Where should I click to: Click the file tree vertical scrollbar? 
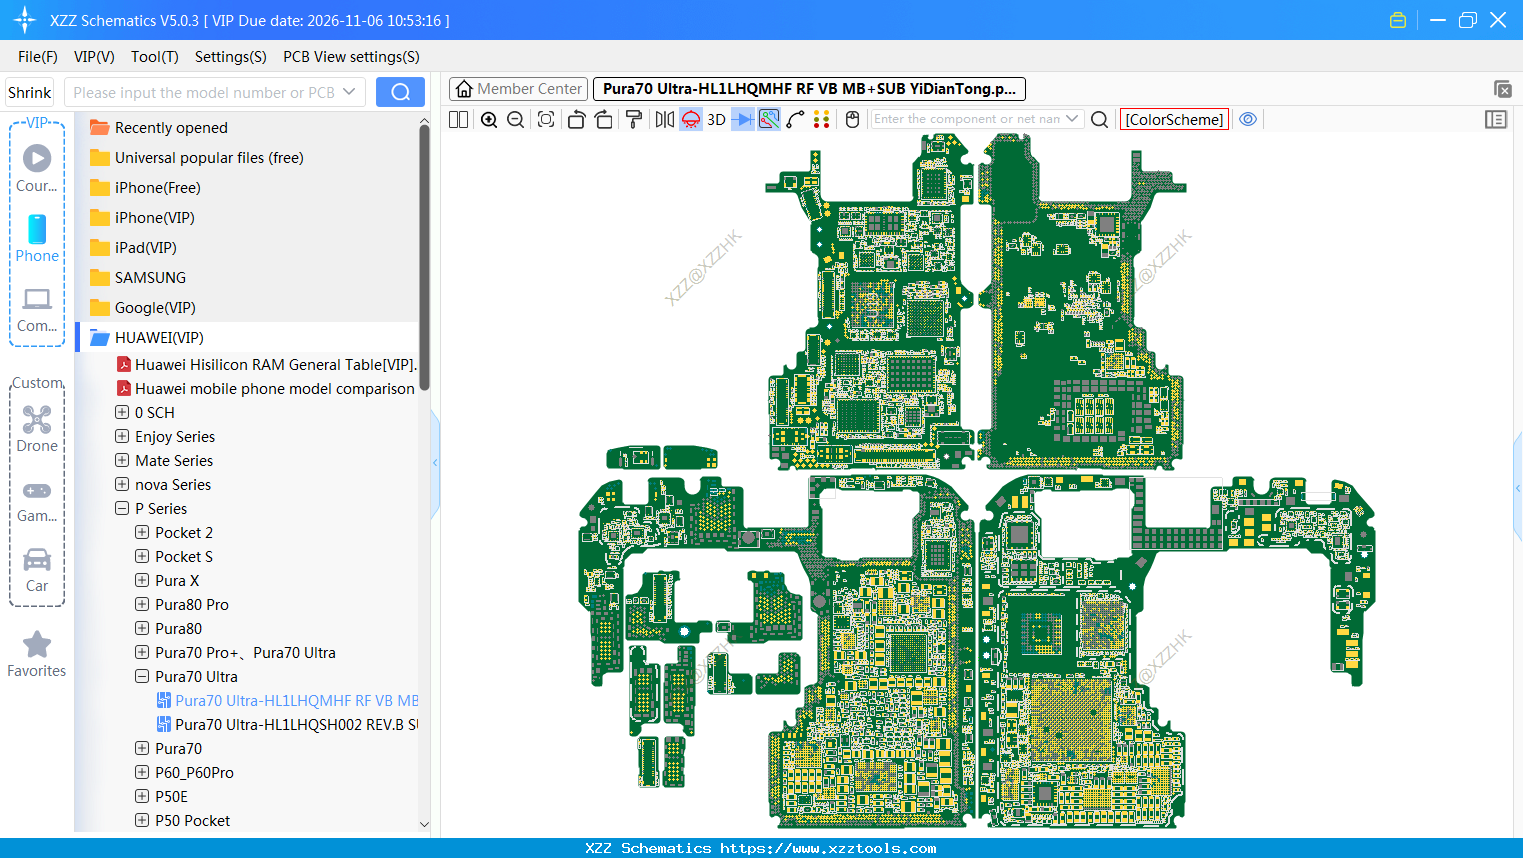coord(424,257)
